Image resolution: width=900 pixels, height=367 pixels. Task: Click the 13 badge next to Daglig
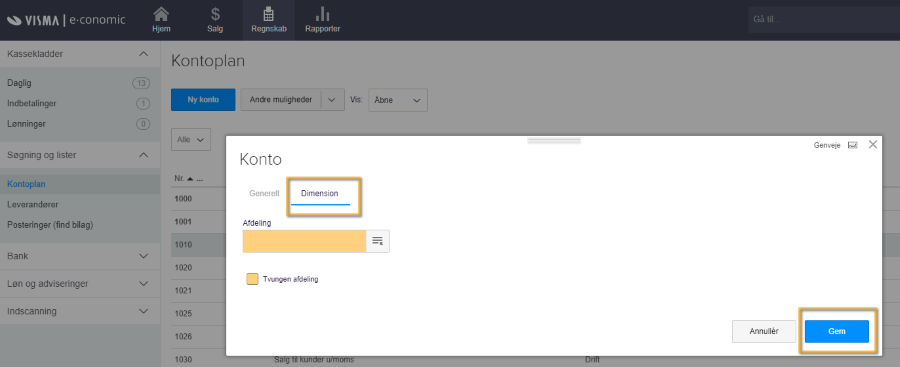pyautogui.click(x=141, y=83)
